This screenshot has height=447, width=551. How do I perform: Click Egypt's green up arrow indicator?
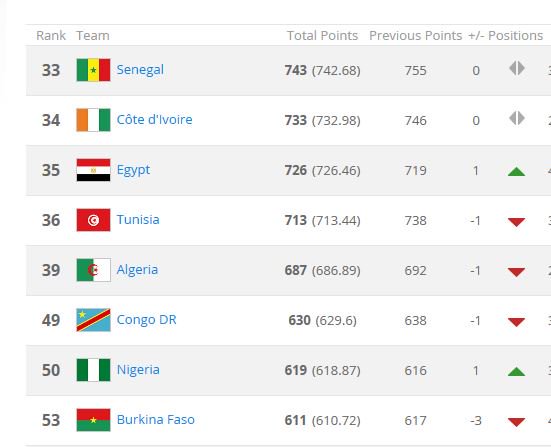[x=517, y=171]
